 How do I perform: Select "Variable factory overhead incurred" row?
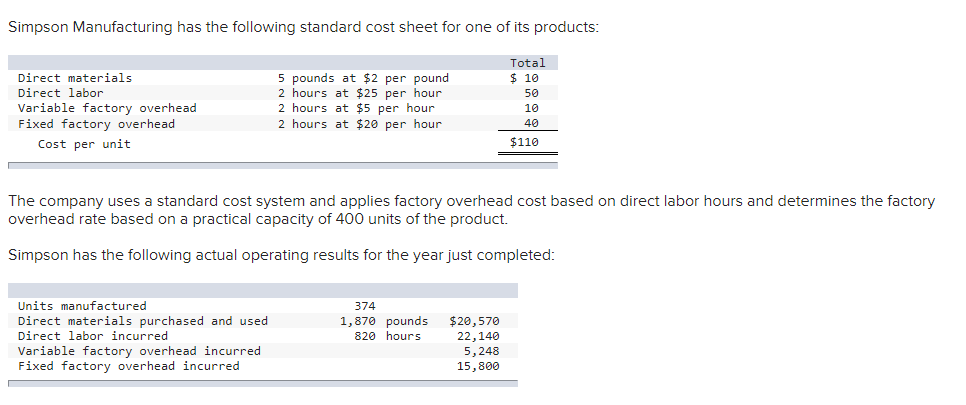click(x=139, y=351)
